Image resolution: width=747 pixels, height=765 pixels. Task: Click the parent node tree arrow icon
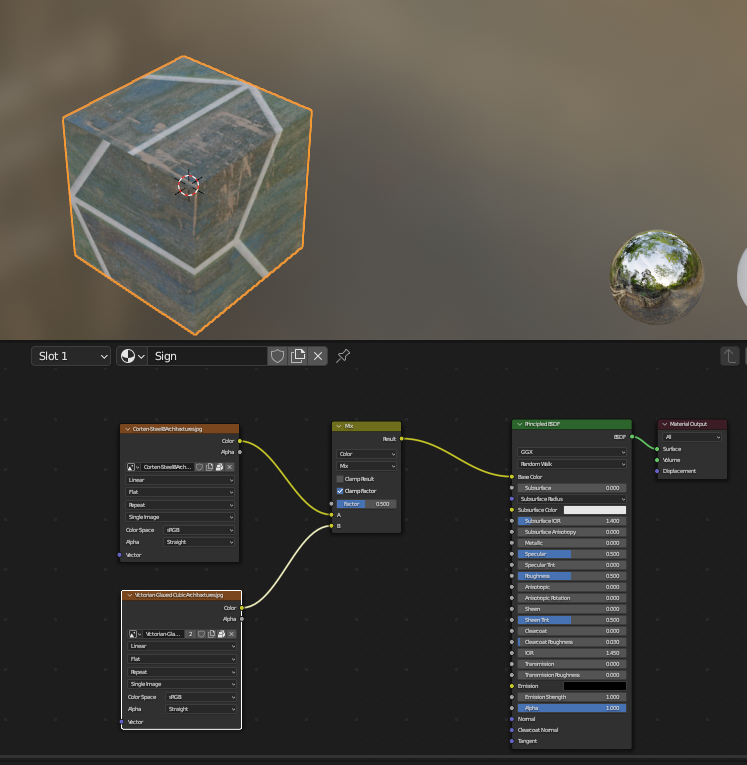(x=729, y=356)
